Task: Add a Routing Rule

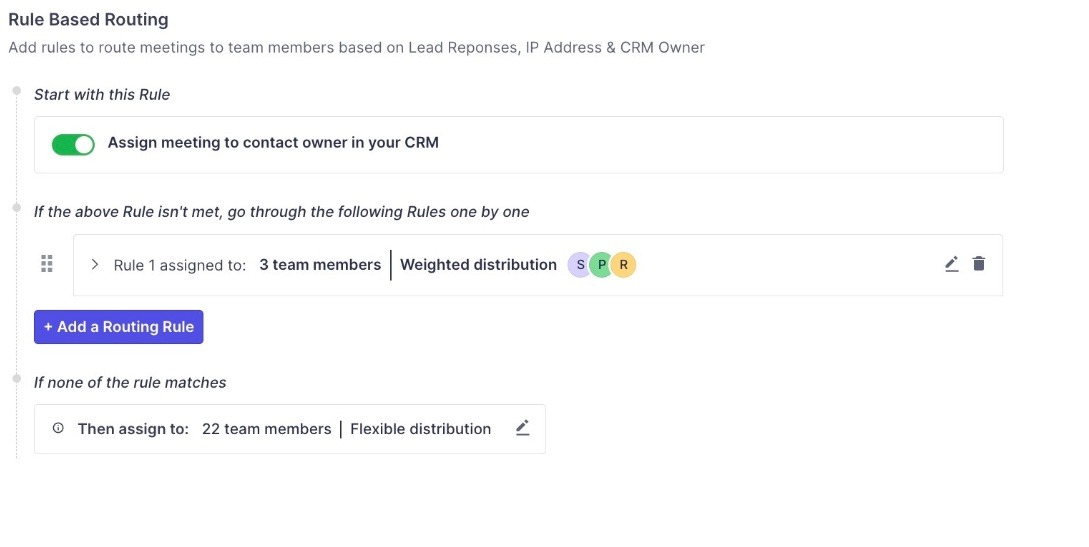Action: tap(118, 327)
